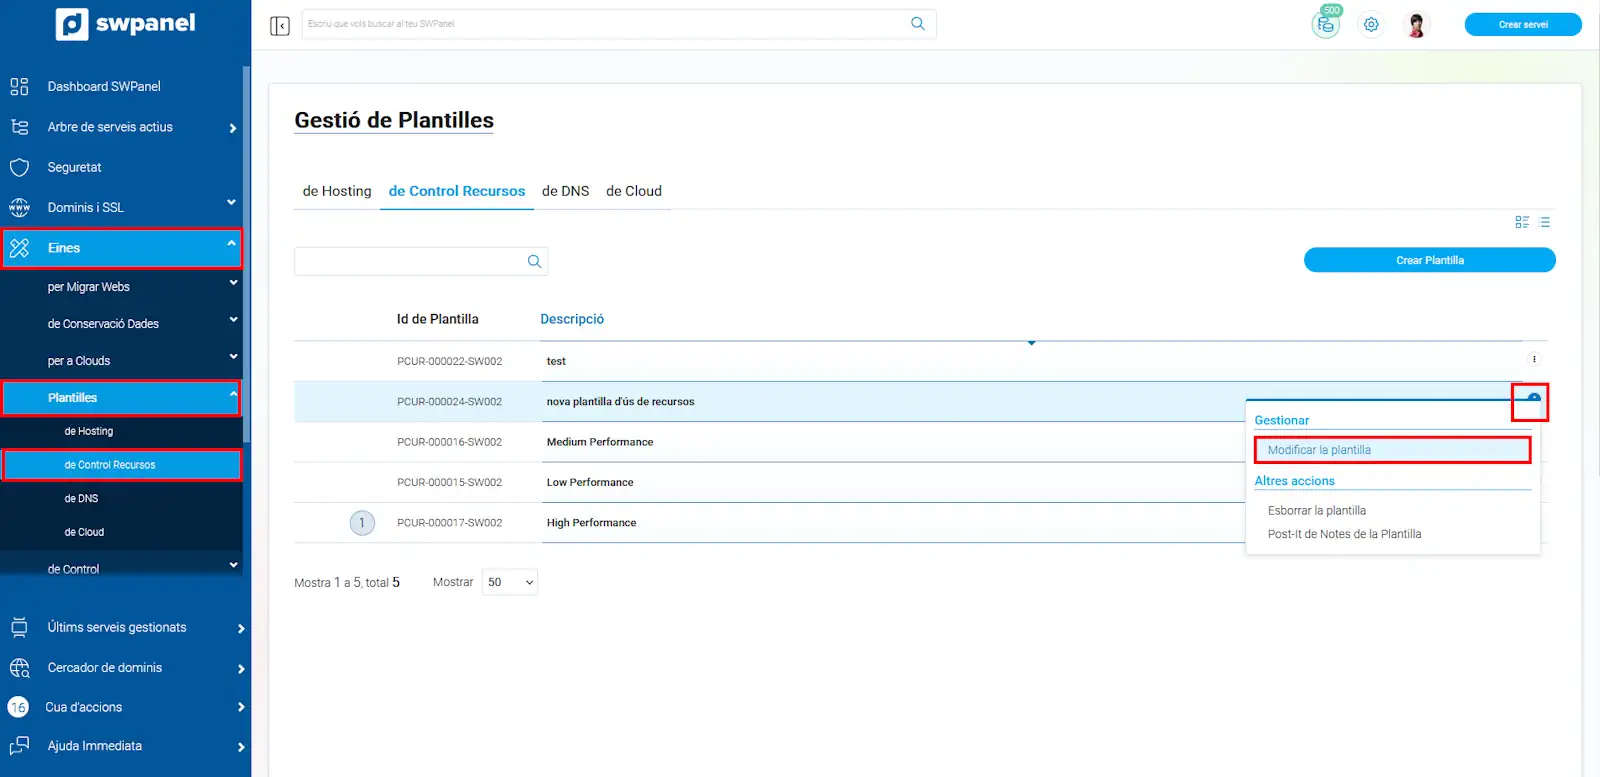
Task: Expand per Migrar Webs submenu
Action: tap(233, 283)
